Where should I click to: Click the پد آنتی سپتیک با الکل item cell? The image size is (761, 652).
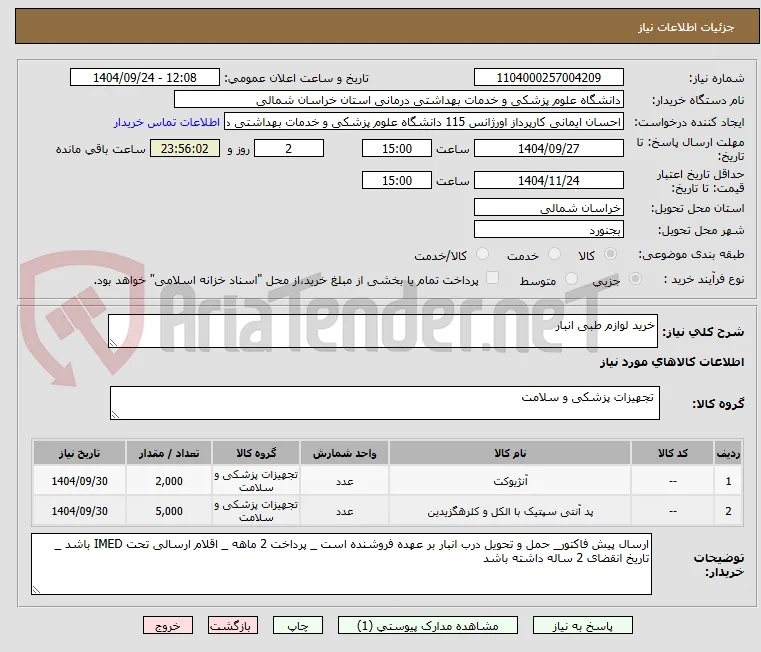pyautogui.click(x=510, y=511)
